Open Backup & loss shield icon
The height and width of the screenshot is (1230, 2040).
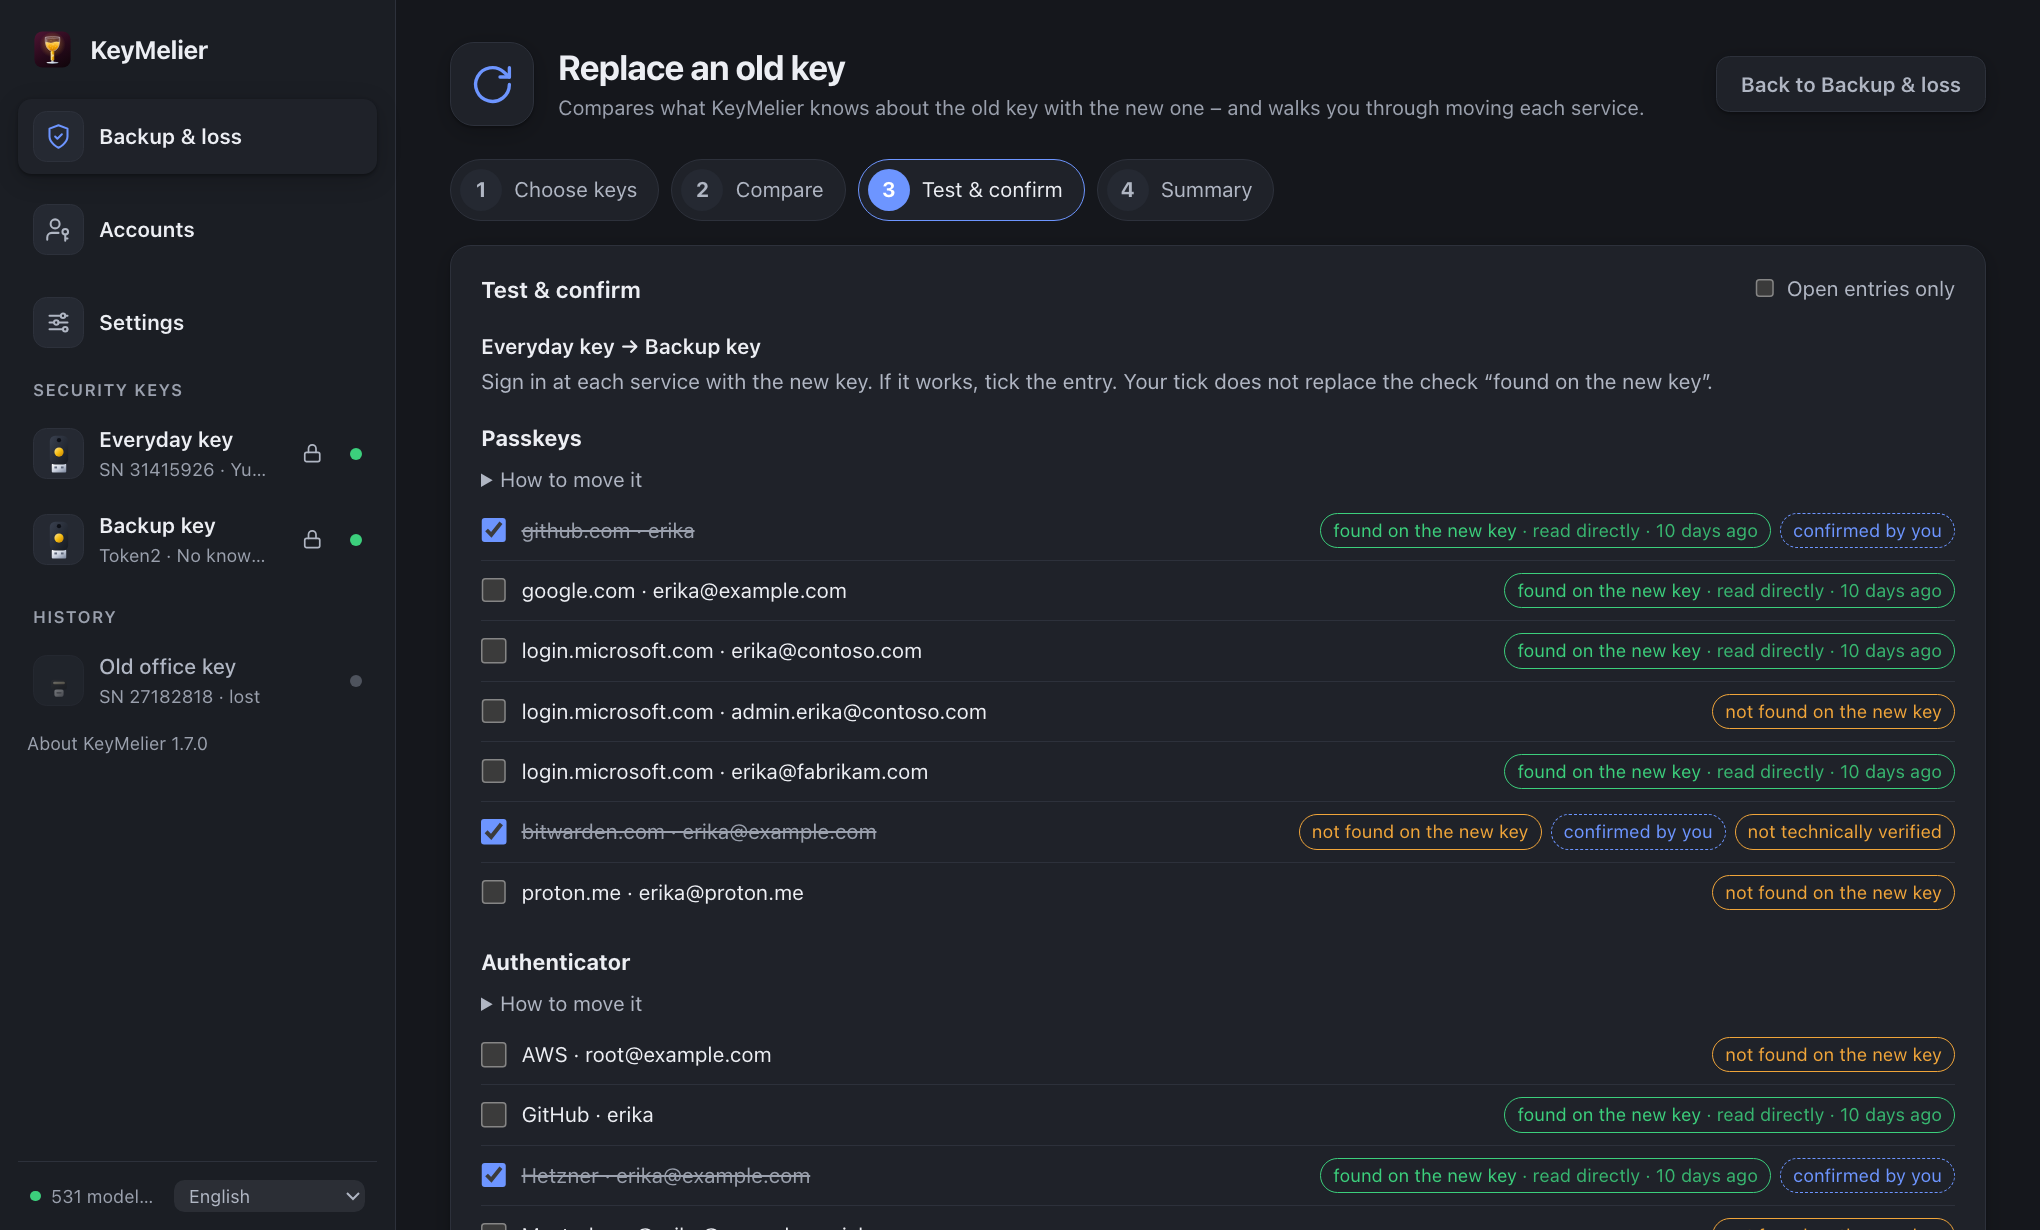coord(59,137)
